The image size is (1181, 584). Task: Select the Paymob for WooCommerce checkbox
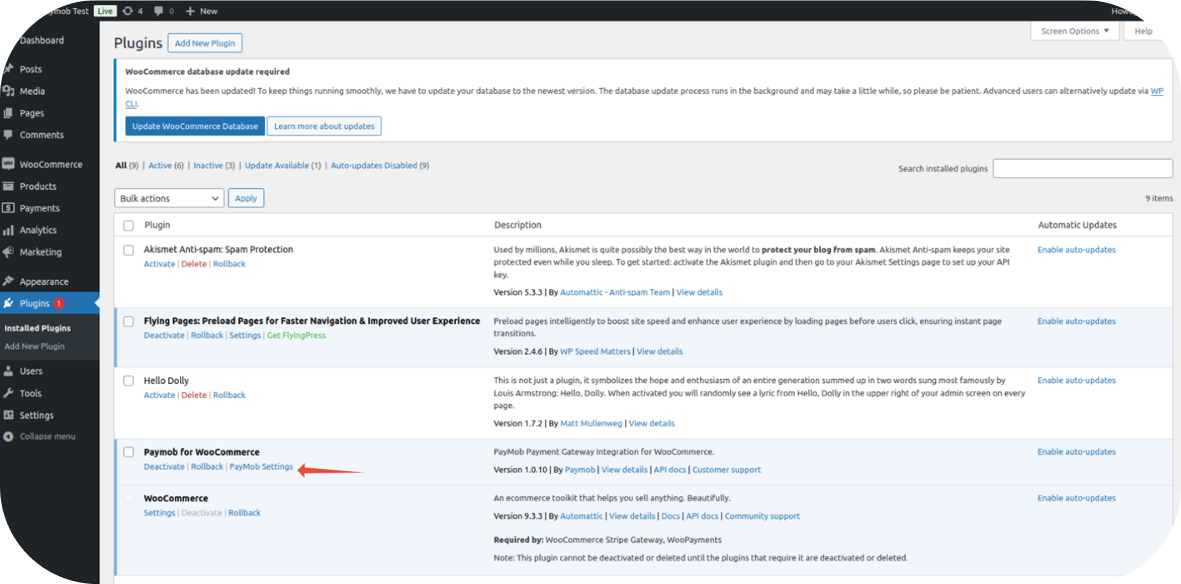(x=128, y=452)
